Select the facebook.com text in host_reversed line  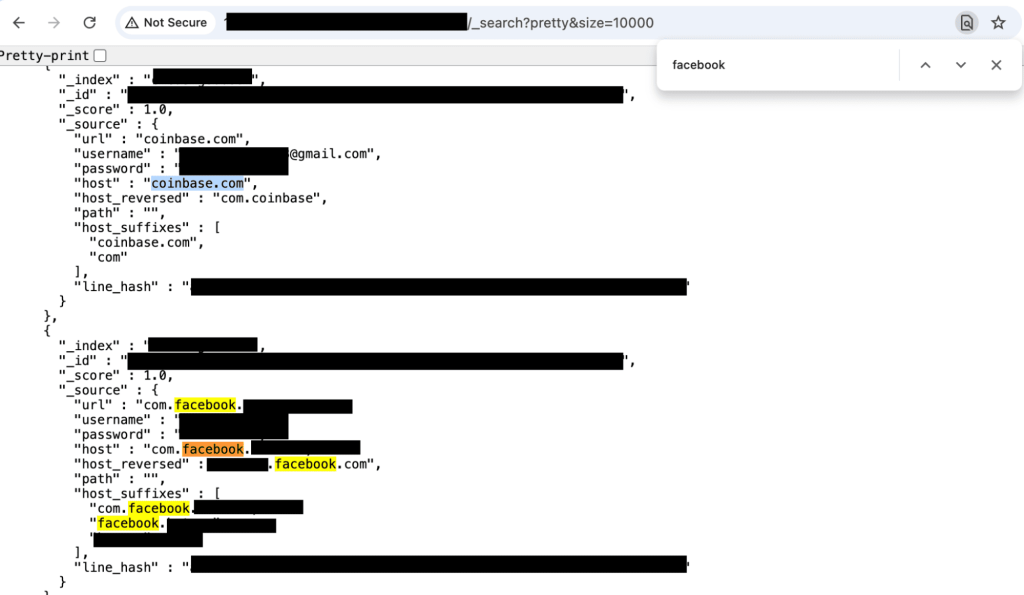pyautogui.click(x=303, y=463)
